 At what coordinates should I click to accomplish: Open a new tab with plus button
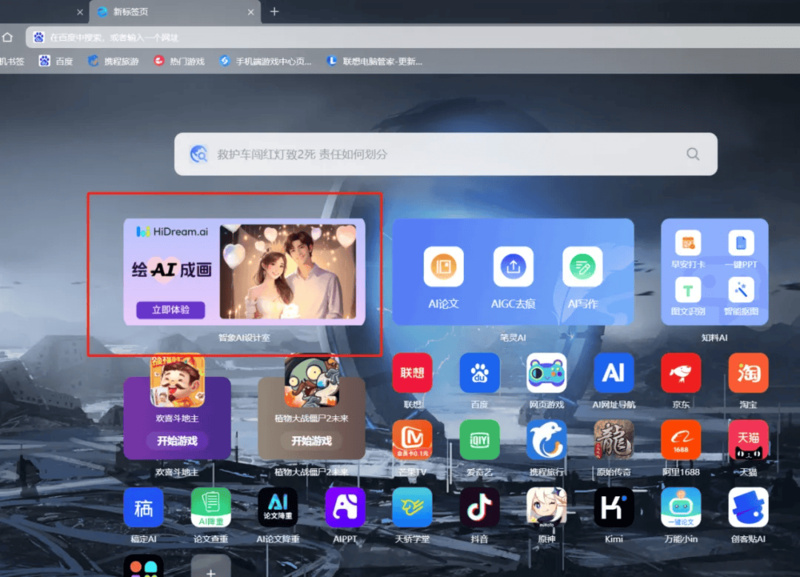(274, 12)
